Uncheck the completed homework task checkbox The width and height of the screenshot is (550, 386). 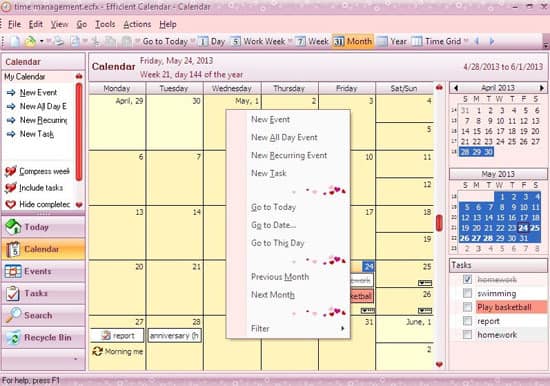click(467, 279)
